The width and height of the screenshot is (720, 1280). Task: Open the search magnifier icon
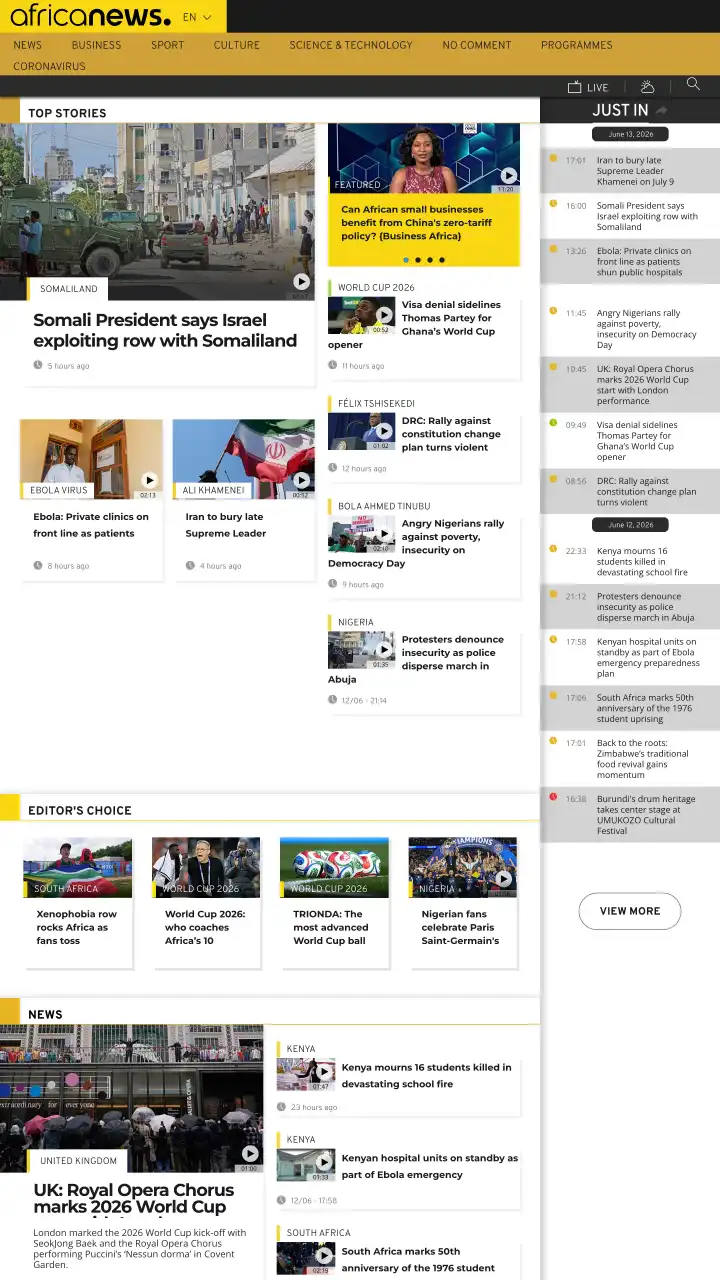(x=693, y=85)
